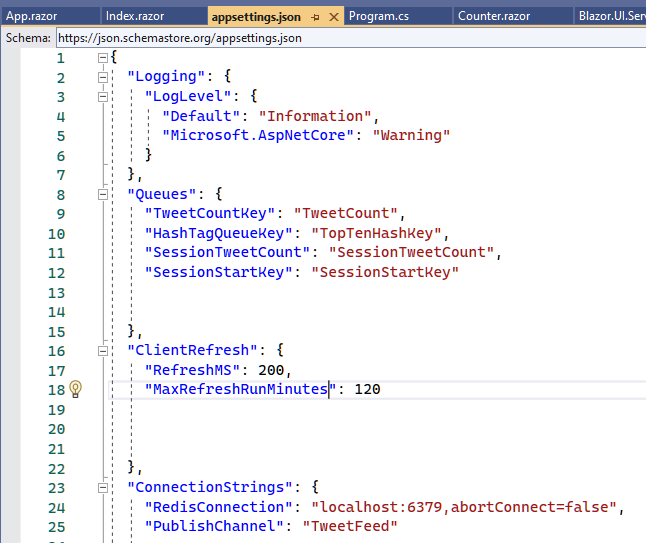Click the "HashTagQueueKey" key
The height and width of the screenshot is (543, 646).
coord(219,233)
